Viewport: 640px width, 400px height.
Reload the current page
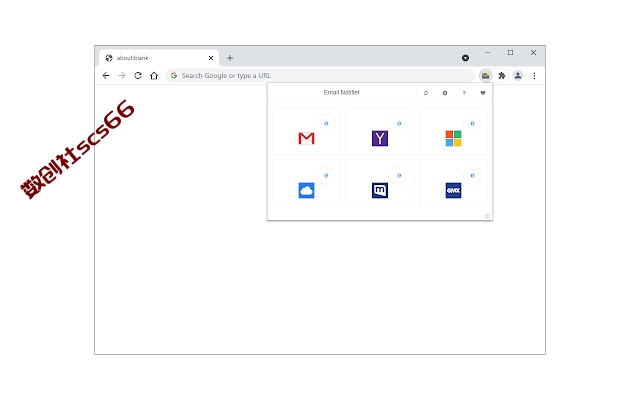point(138,76)
